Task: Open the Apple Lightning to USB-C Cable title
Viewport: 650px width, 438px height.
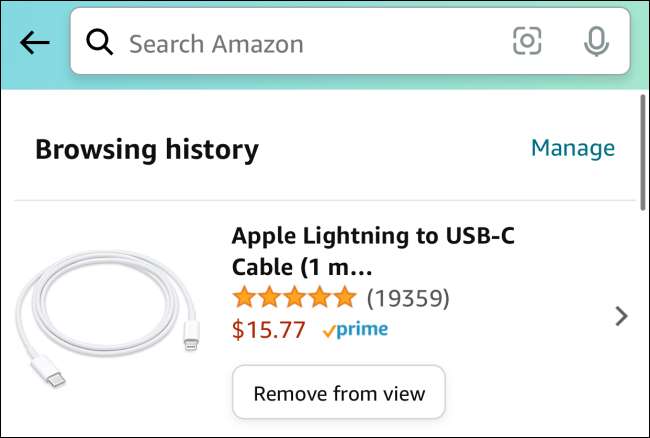Action: pyautogui.click(x=373, y=250)
